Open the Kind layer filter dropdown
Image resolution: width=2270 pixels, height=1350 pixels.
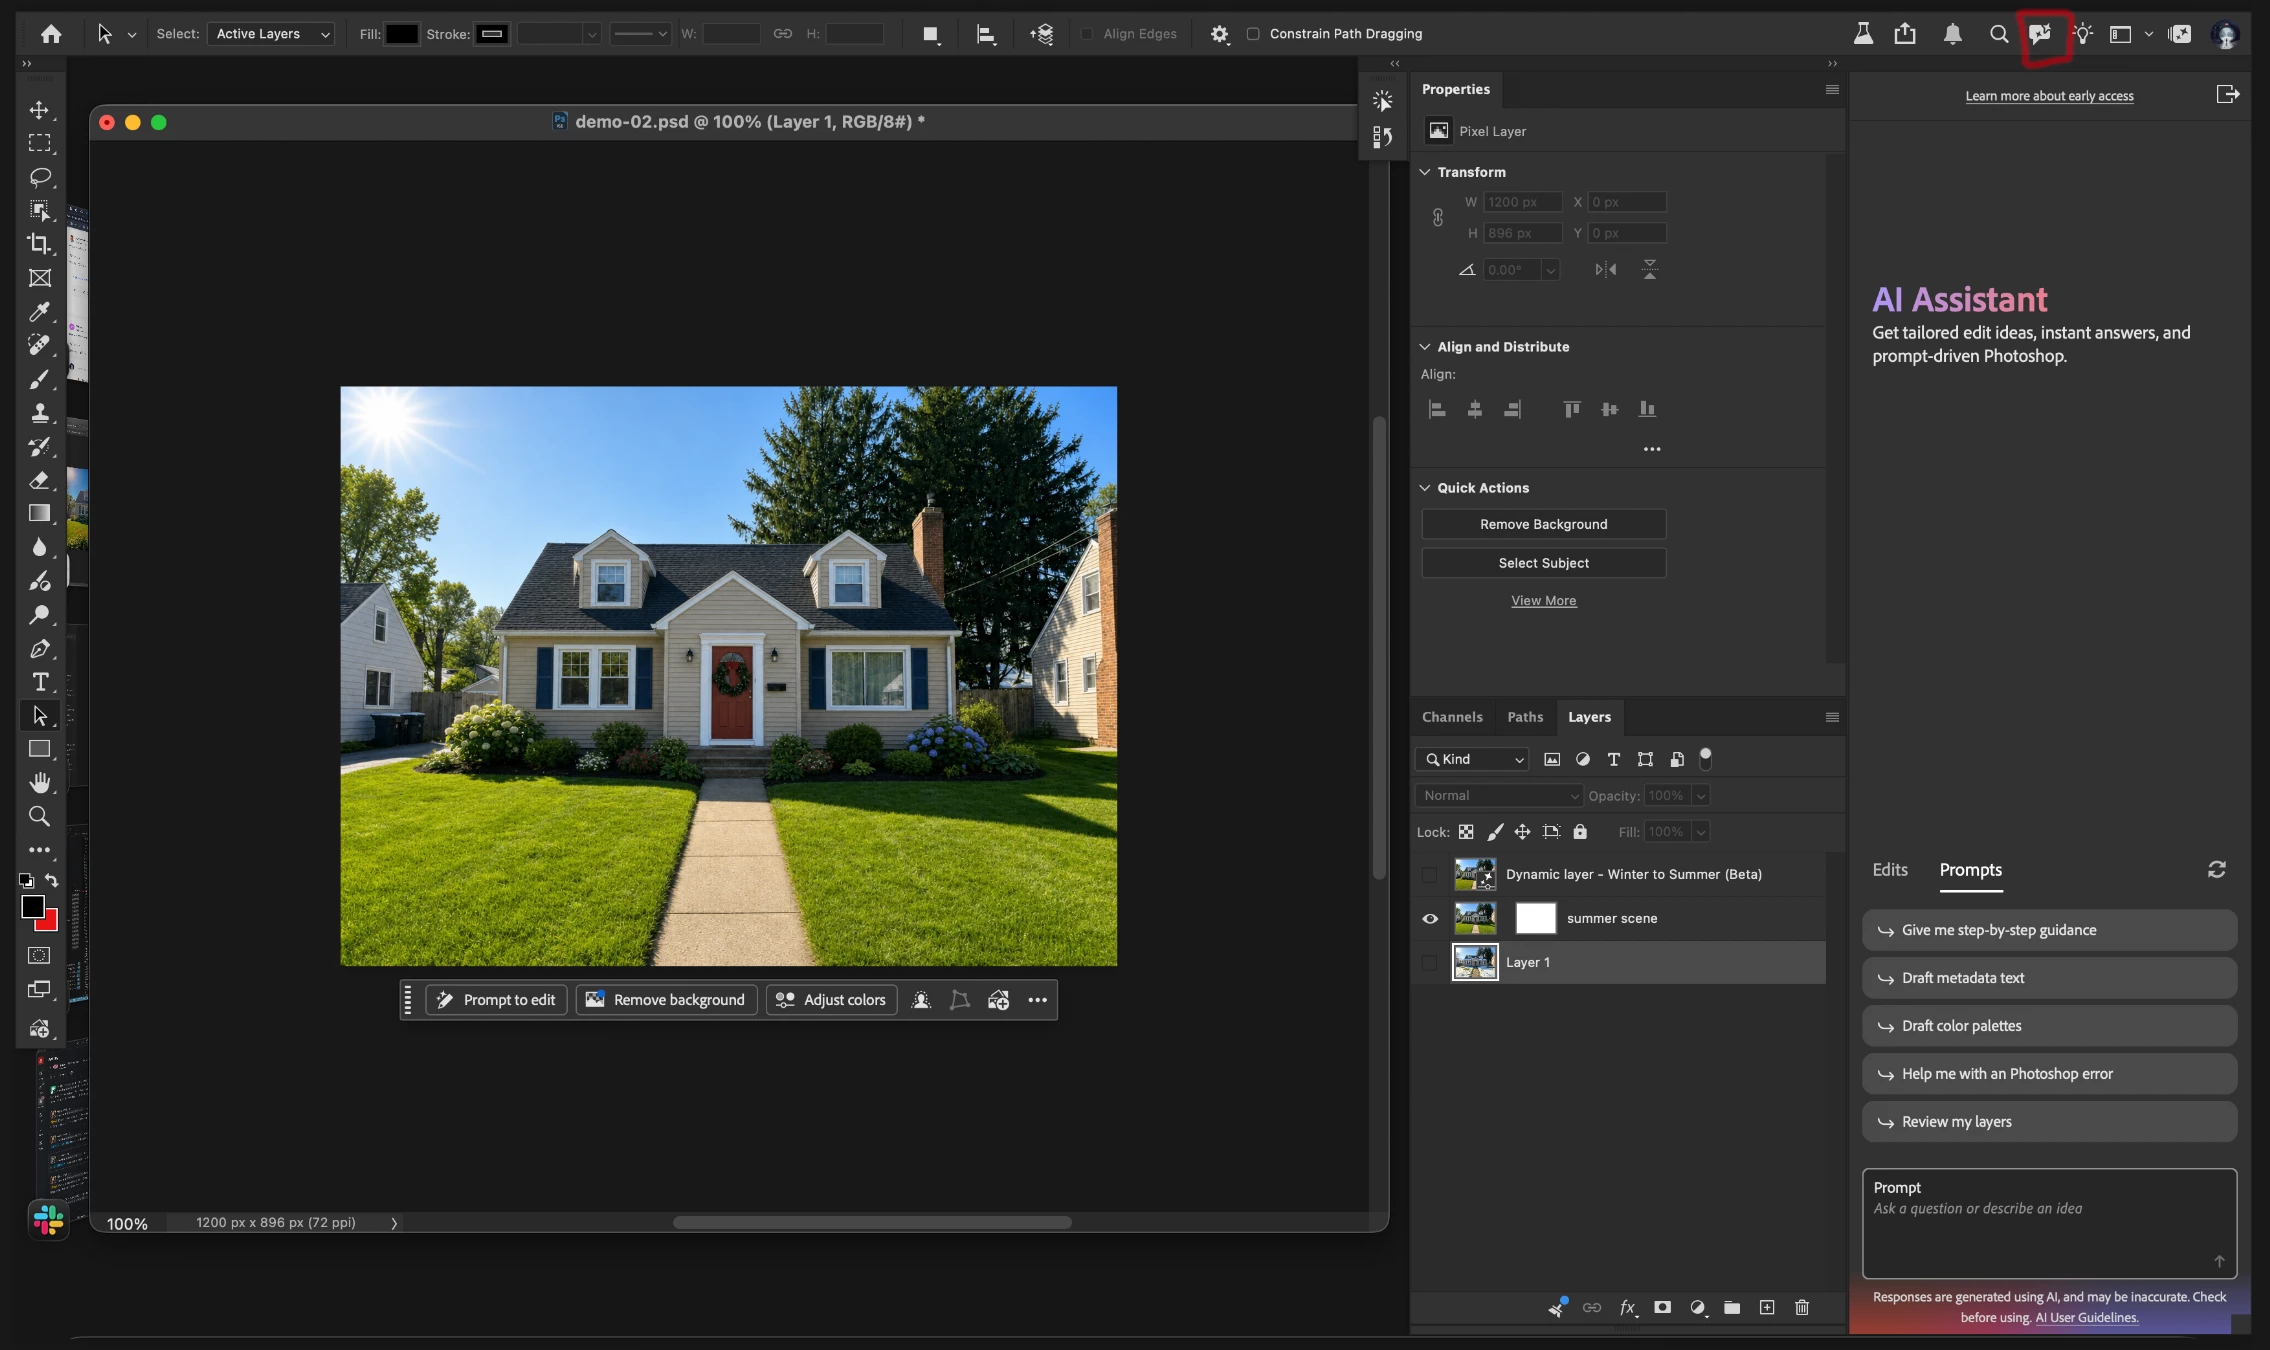(x=1472, y=759)
